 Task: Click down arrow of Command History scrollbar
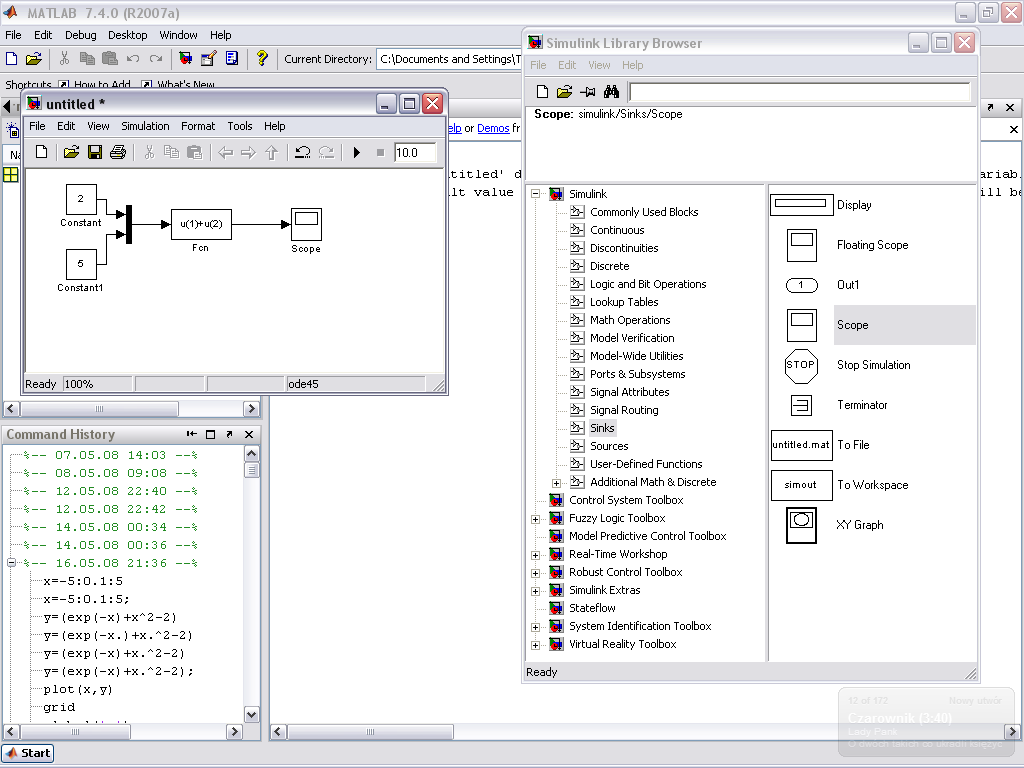(x=251, y=714)
